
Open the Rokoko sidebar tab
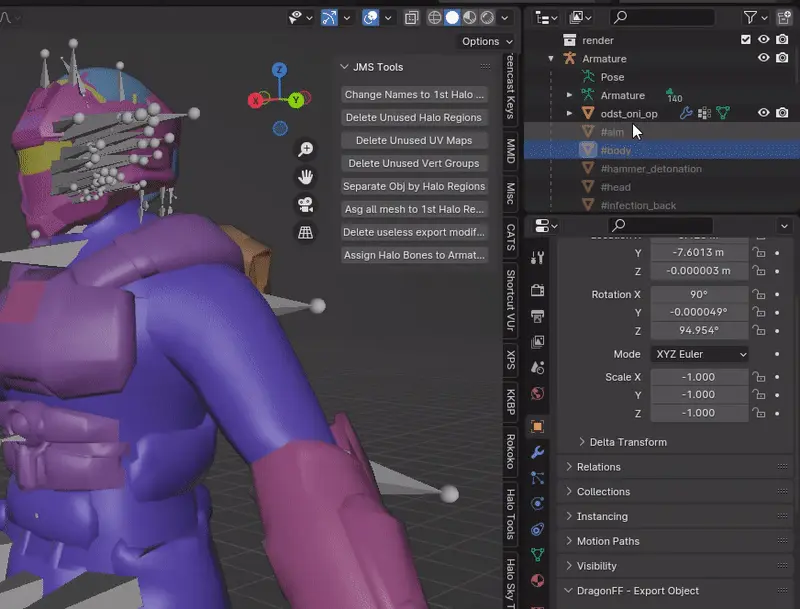510,452
